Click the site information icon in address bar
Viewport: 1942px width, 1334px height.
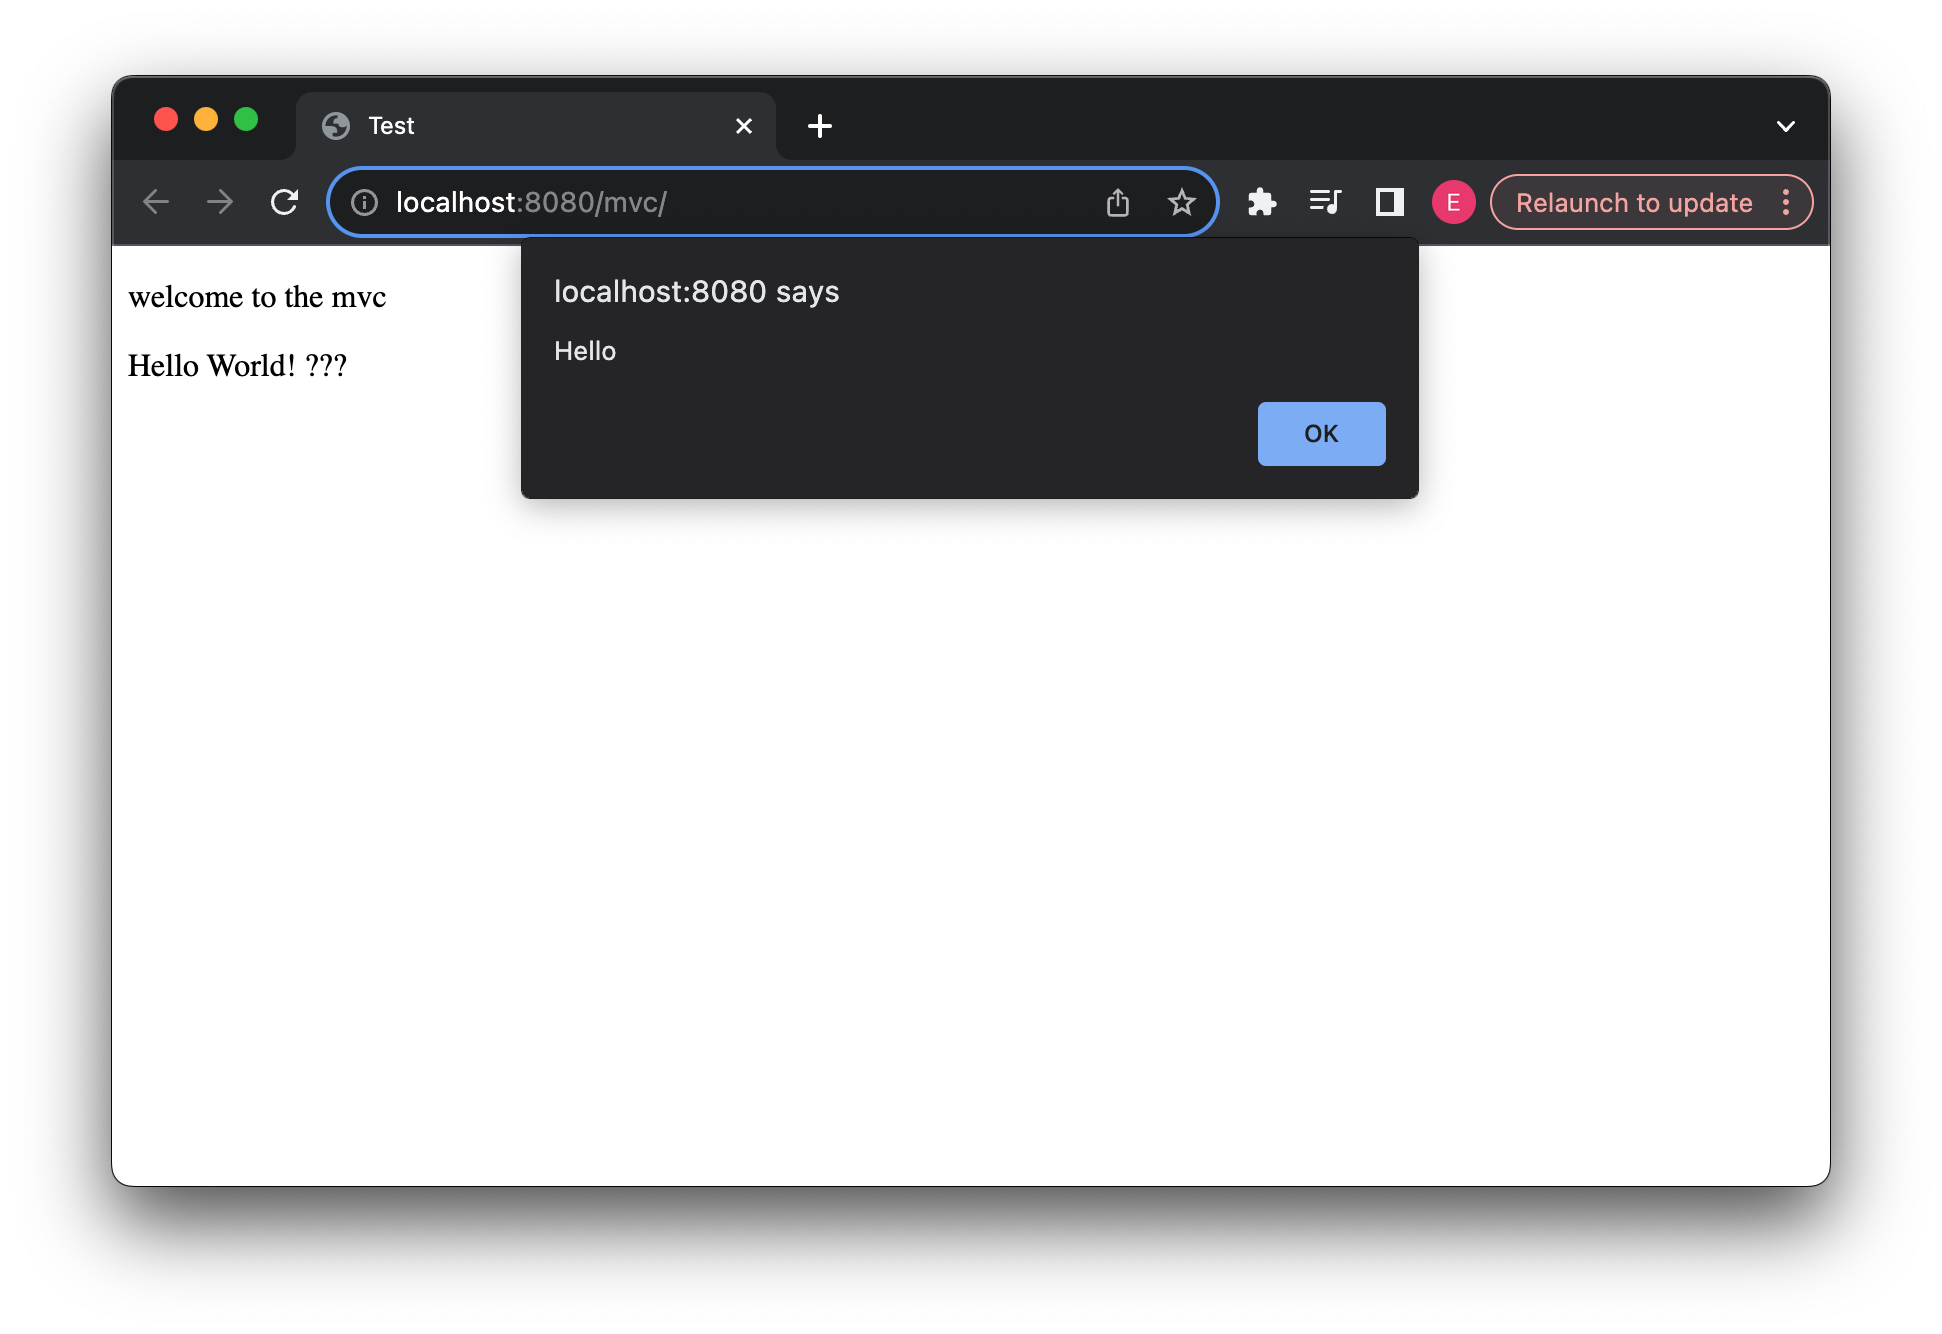[x=364, y=201]
